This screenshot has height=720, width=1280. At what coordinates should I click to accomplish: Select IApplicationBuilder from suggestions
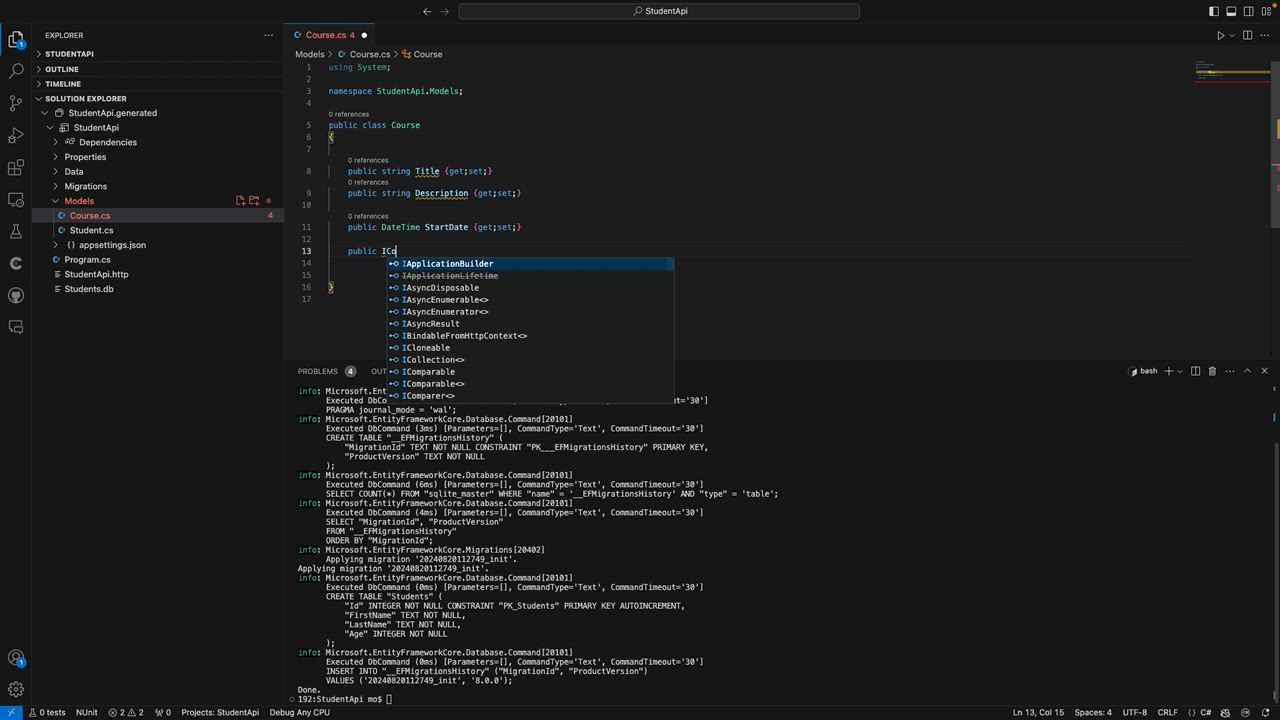531,264
